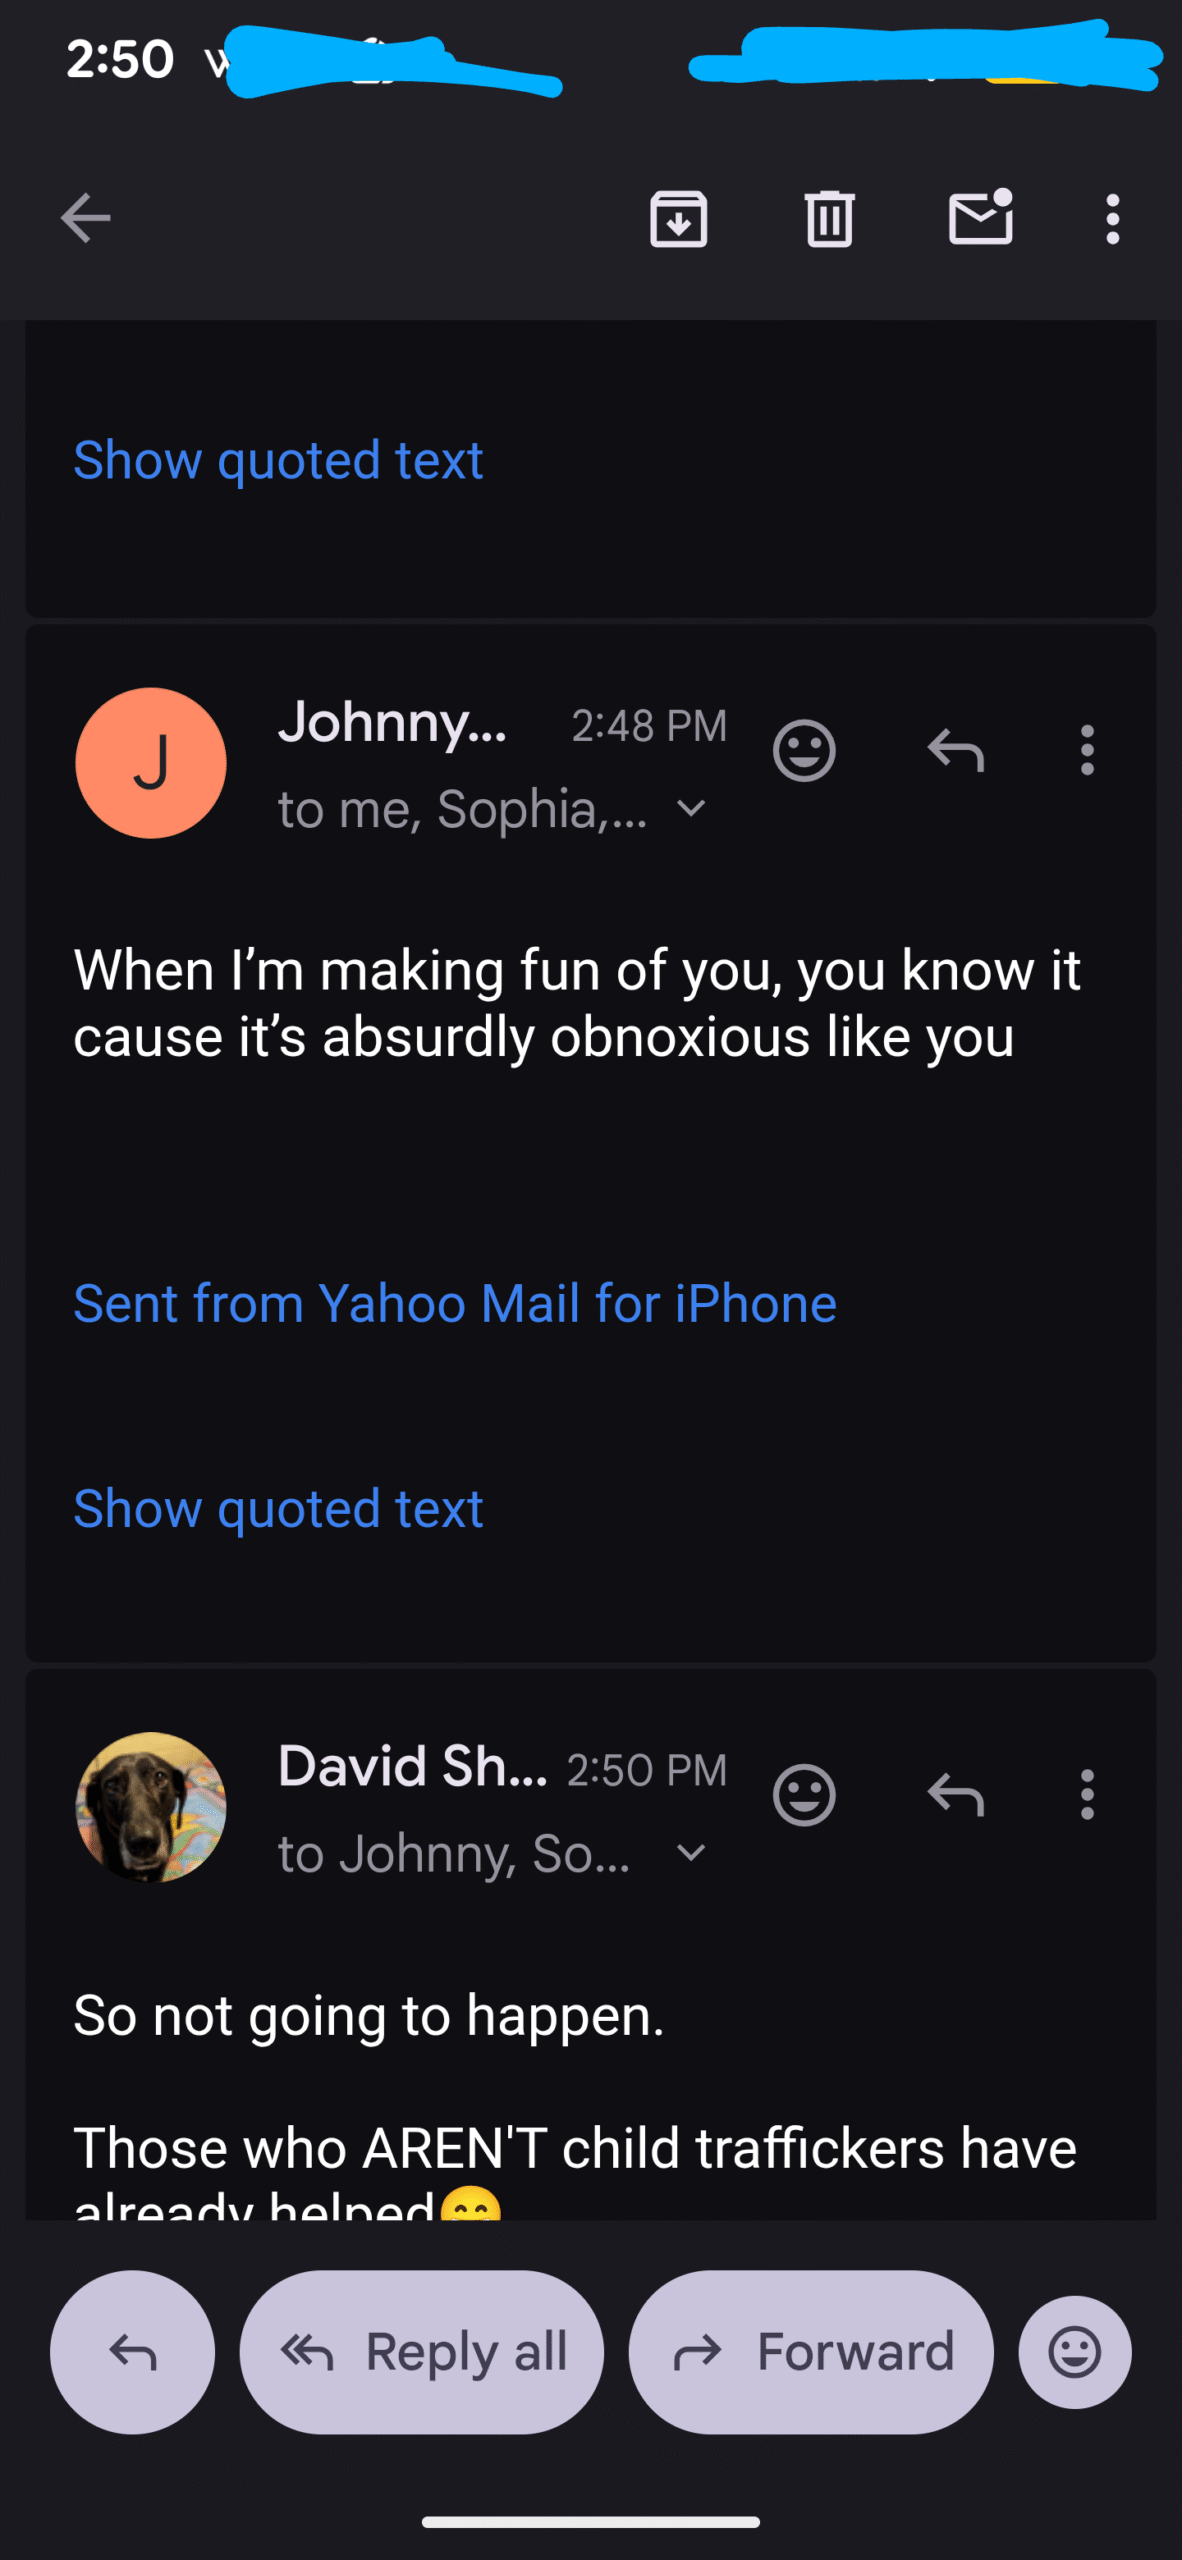Expand recipient details for David's message
This screenshot has width=1182, height=2560.
point(691,1853)
